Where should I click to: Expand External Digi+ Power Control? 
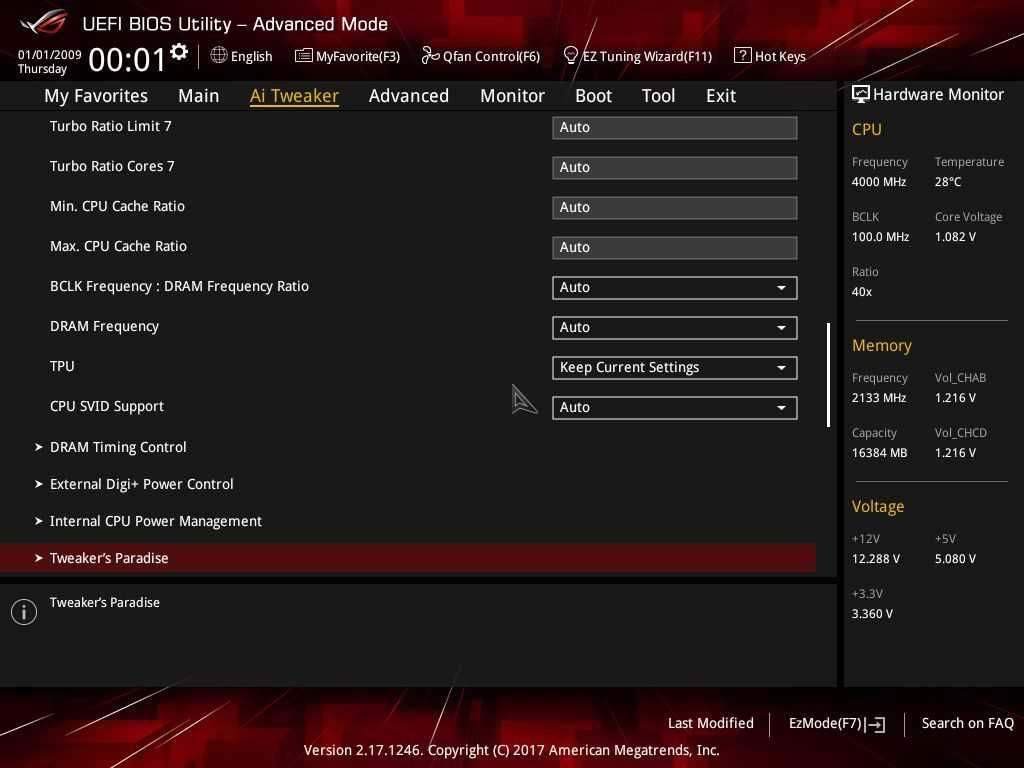pyautogui.click(x=141, y=484)
